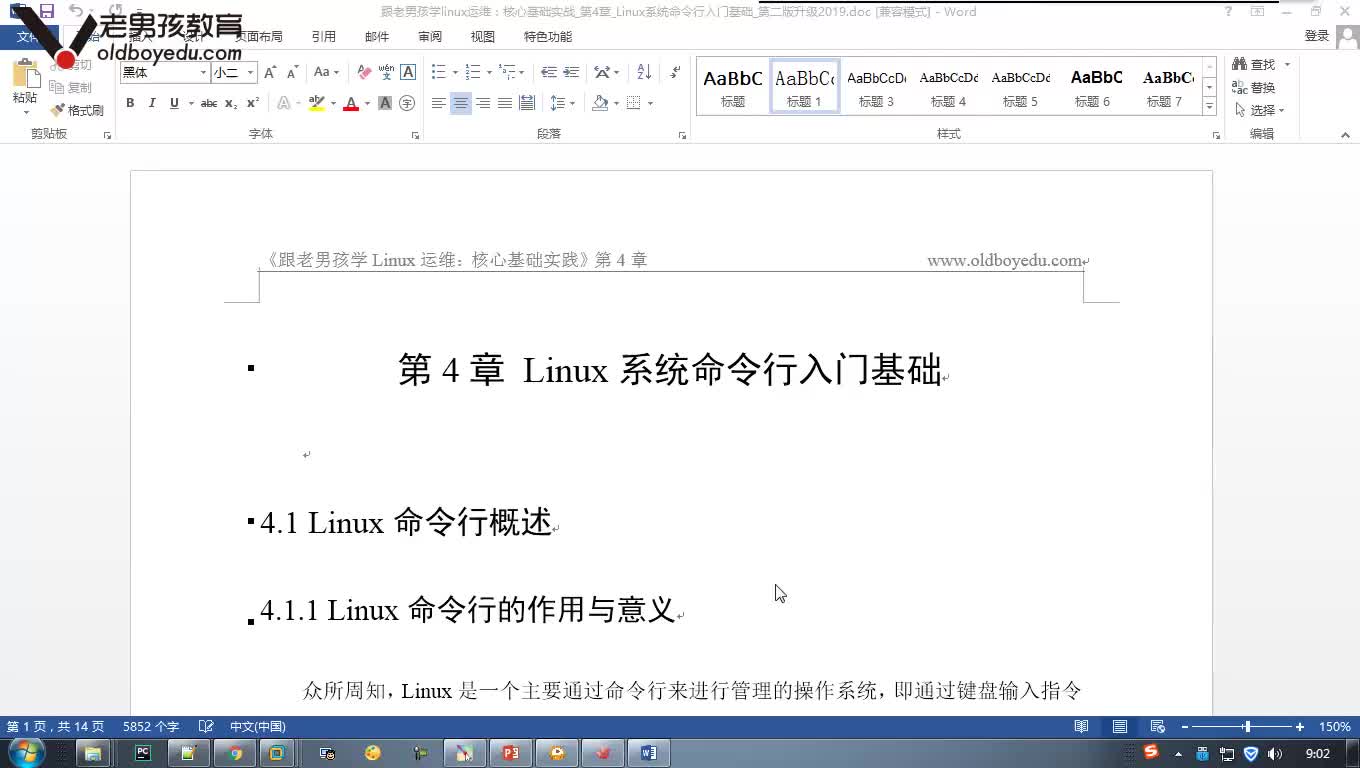Apply distributed alignment
The image size is (1360, 768).
pyautogui.click(x=527, y=103)
